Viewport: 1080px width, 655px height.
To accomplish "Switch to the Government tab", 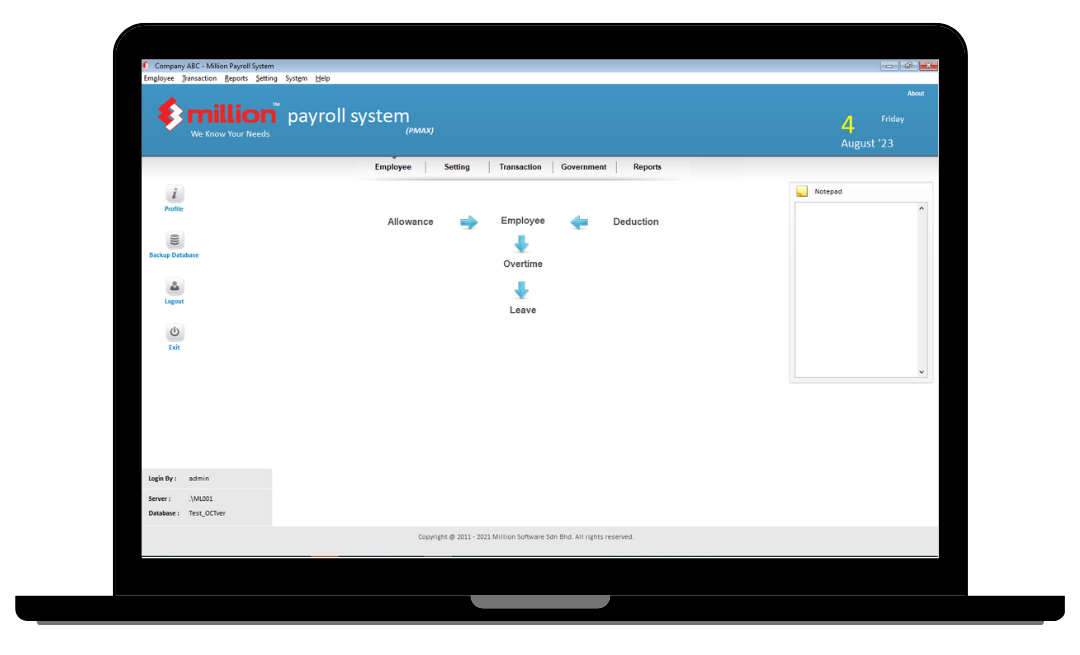I will pos(584,167).
